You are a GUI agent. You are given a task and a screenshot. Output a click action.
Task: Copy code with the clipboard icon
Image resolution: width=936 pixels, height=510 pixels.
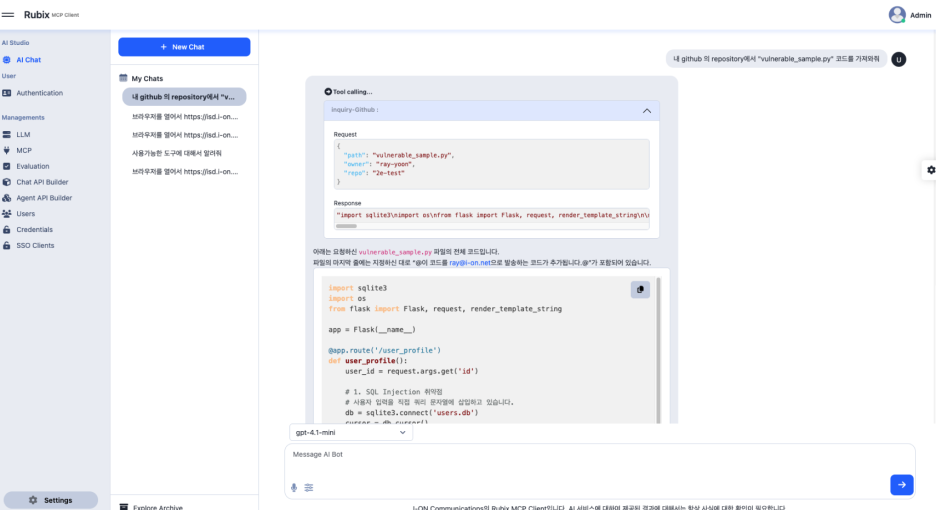click(x=640, y=290)
